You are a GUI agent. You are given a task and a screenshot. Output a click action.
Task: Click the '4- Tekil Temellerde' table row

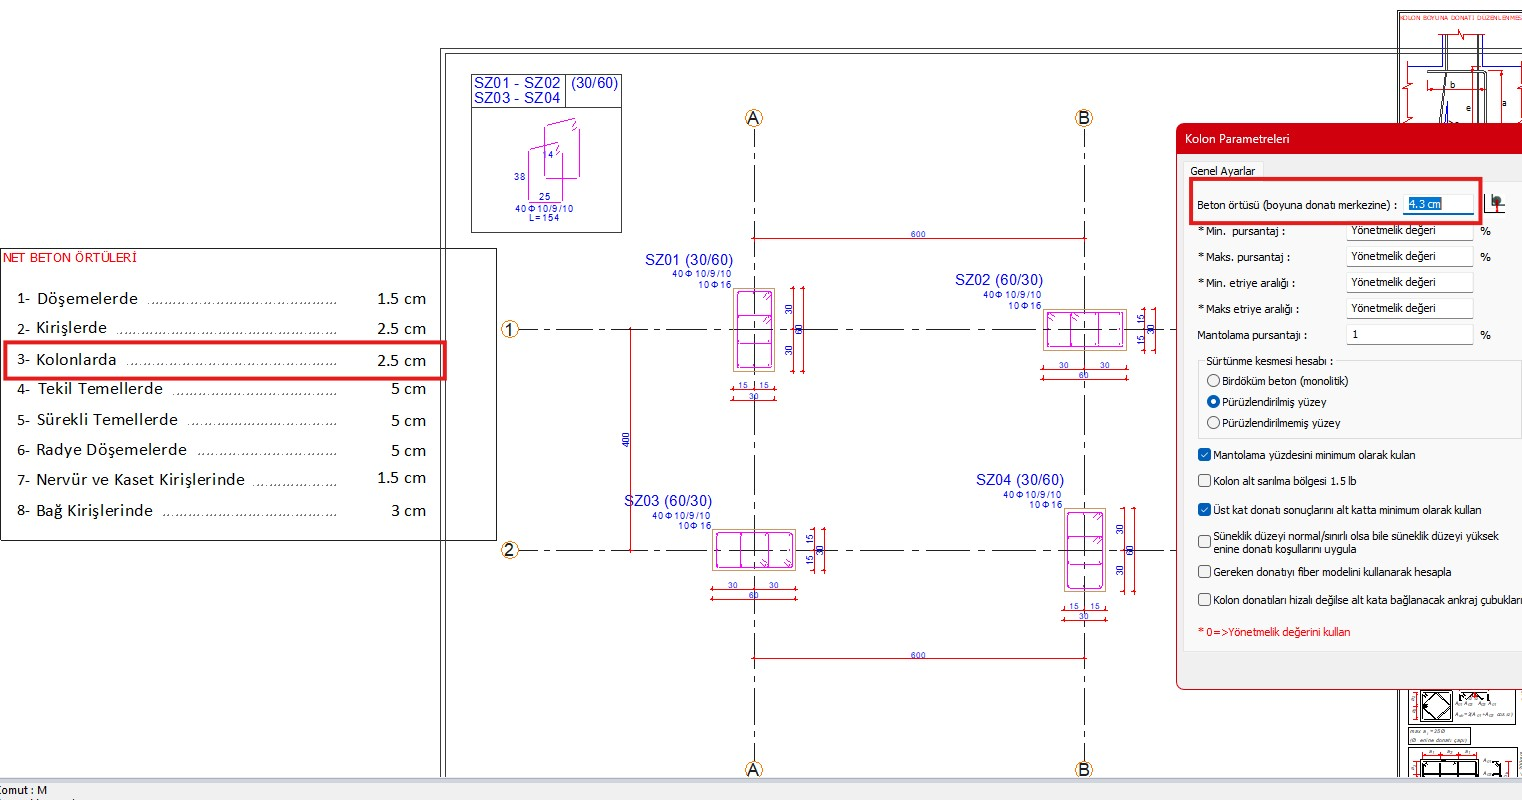221,389
